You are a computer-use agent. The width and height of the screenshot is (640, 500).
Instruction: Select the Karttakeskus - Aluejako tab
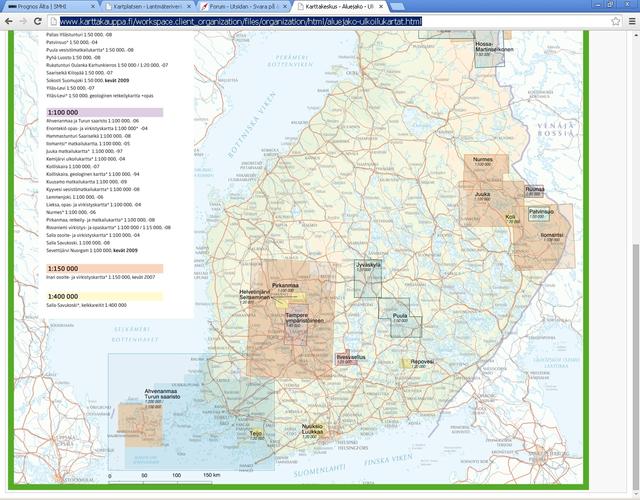339,7
